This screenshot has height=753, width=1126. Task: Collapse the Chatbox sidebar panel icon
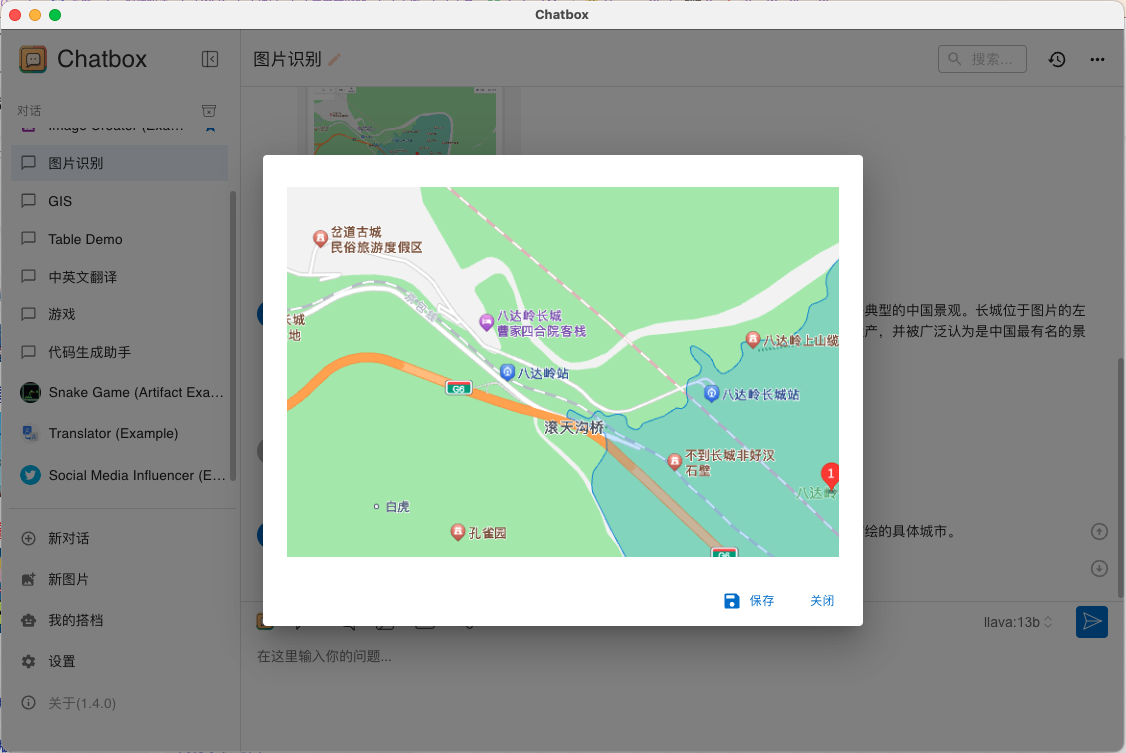click(x=210, y=59)
